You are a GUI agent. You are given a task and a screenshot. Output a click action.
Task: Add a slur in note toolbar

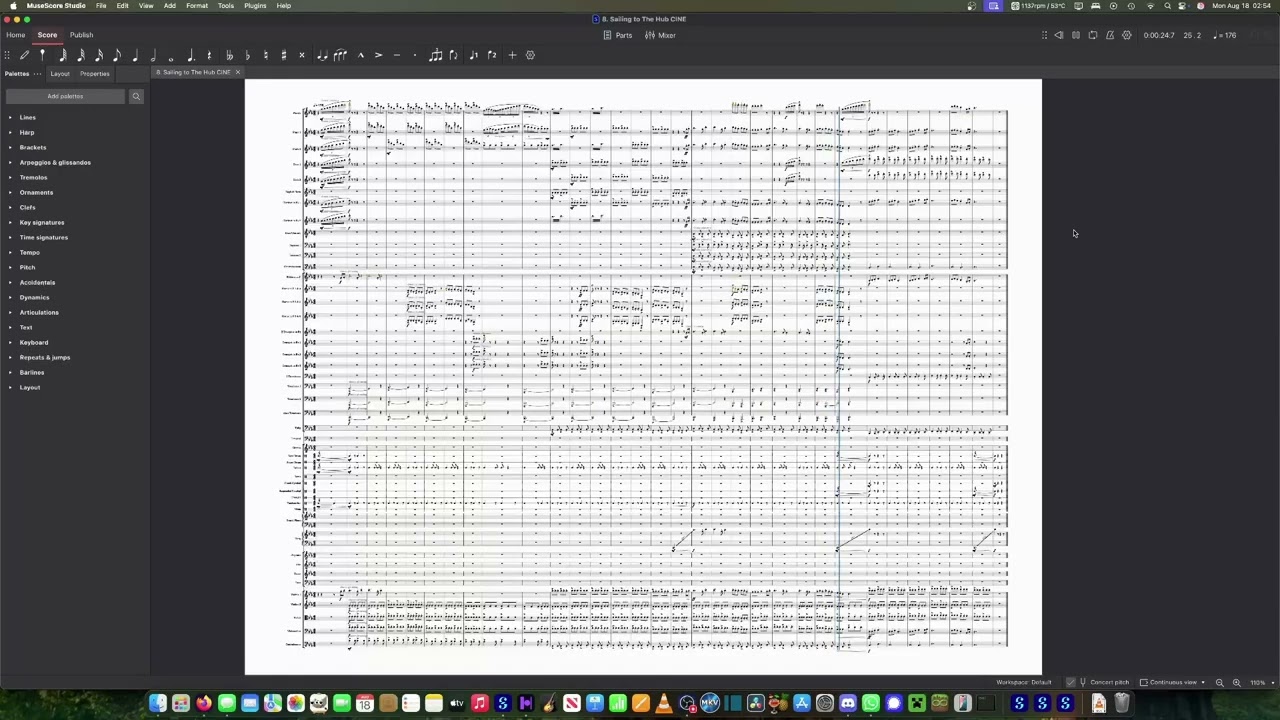coord(340,55)
